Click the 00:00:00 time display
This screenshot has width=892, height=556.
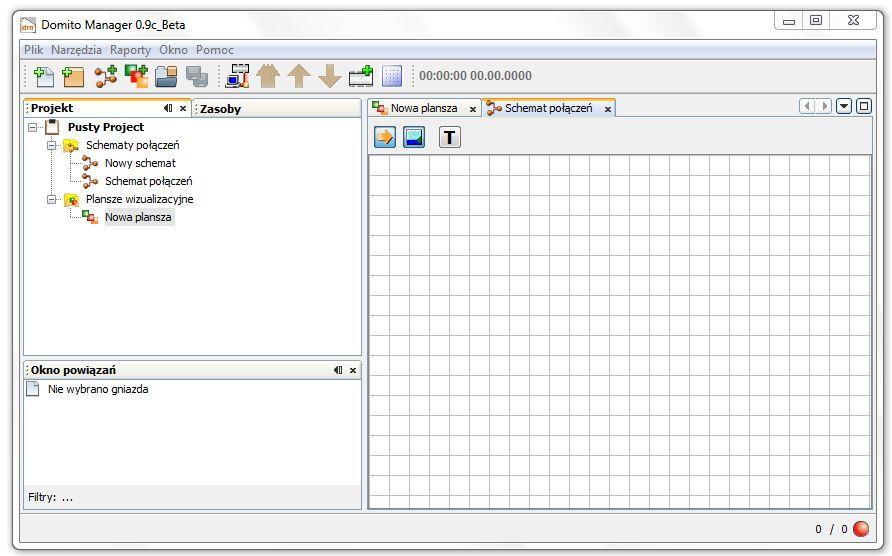475,76
